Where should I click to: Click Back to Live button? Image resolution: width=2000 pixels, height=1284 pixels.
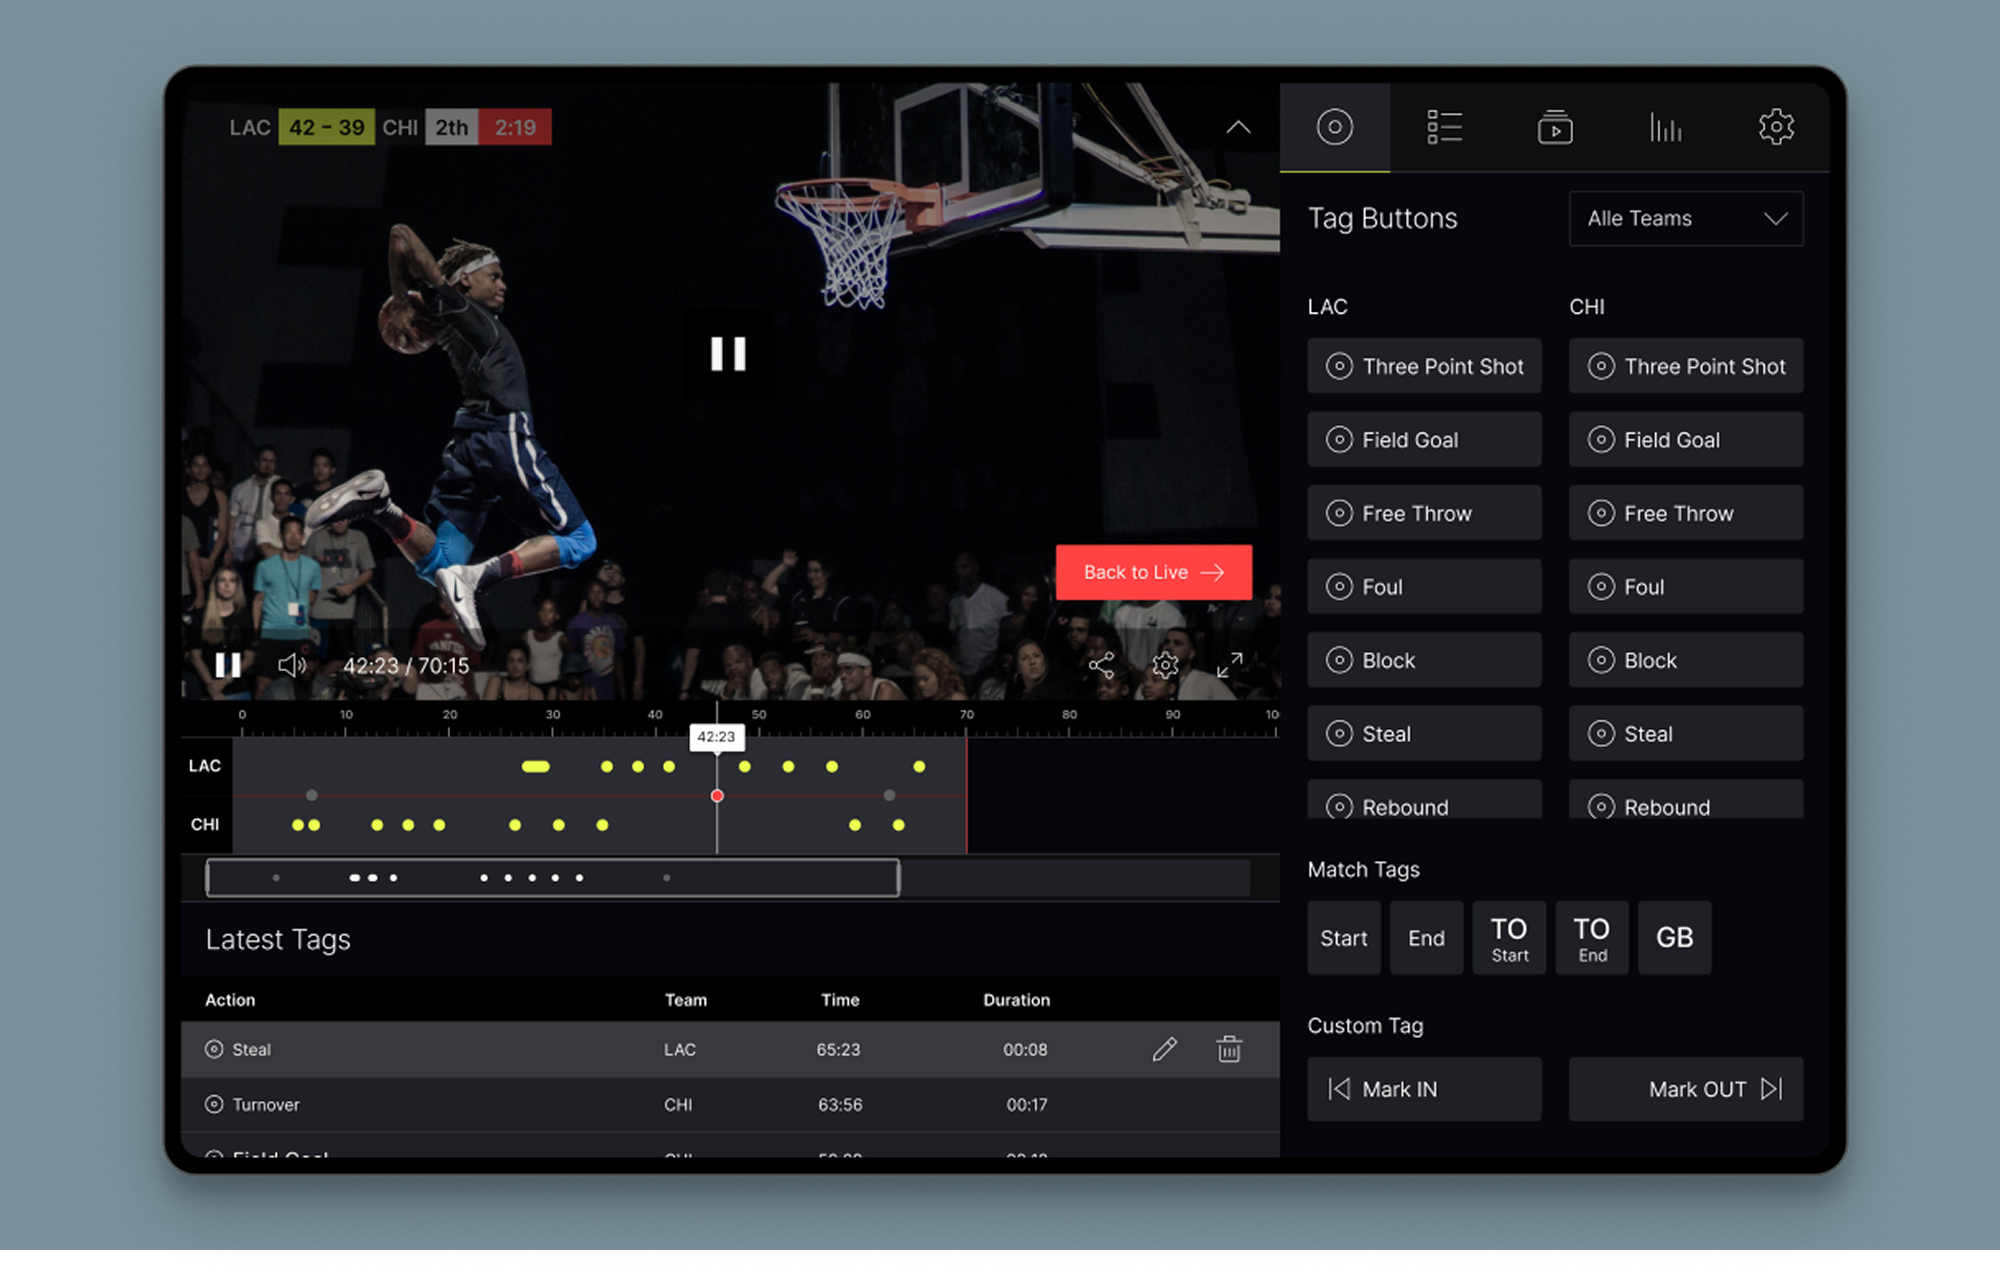[1153, 572]
